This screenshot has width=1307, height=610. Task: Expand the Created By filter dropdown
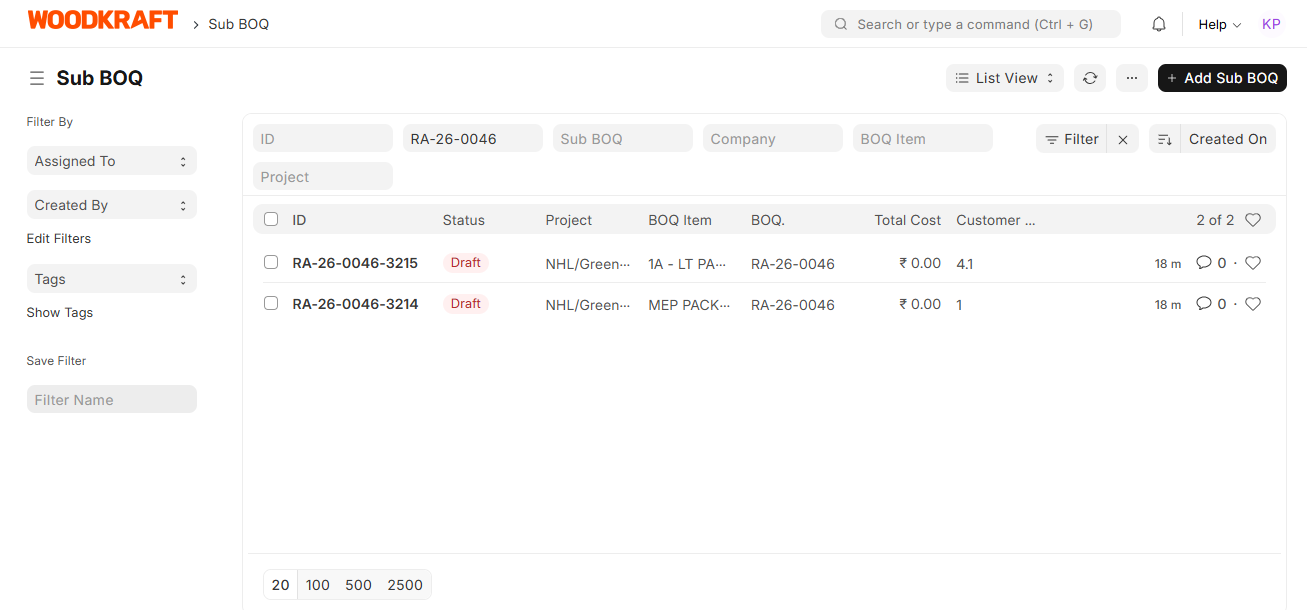point(112,205)
